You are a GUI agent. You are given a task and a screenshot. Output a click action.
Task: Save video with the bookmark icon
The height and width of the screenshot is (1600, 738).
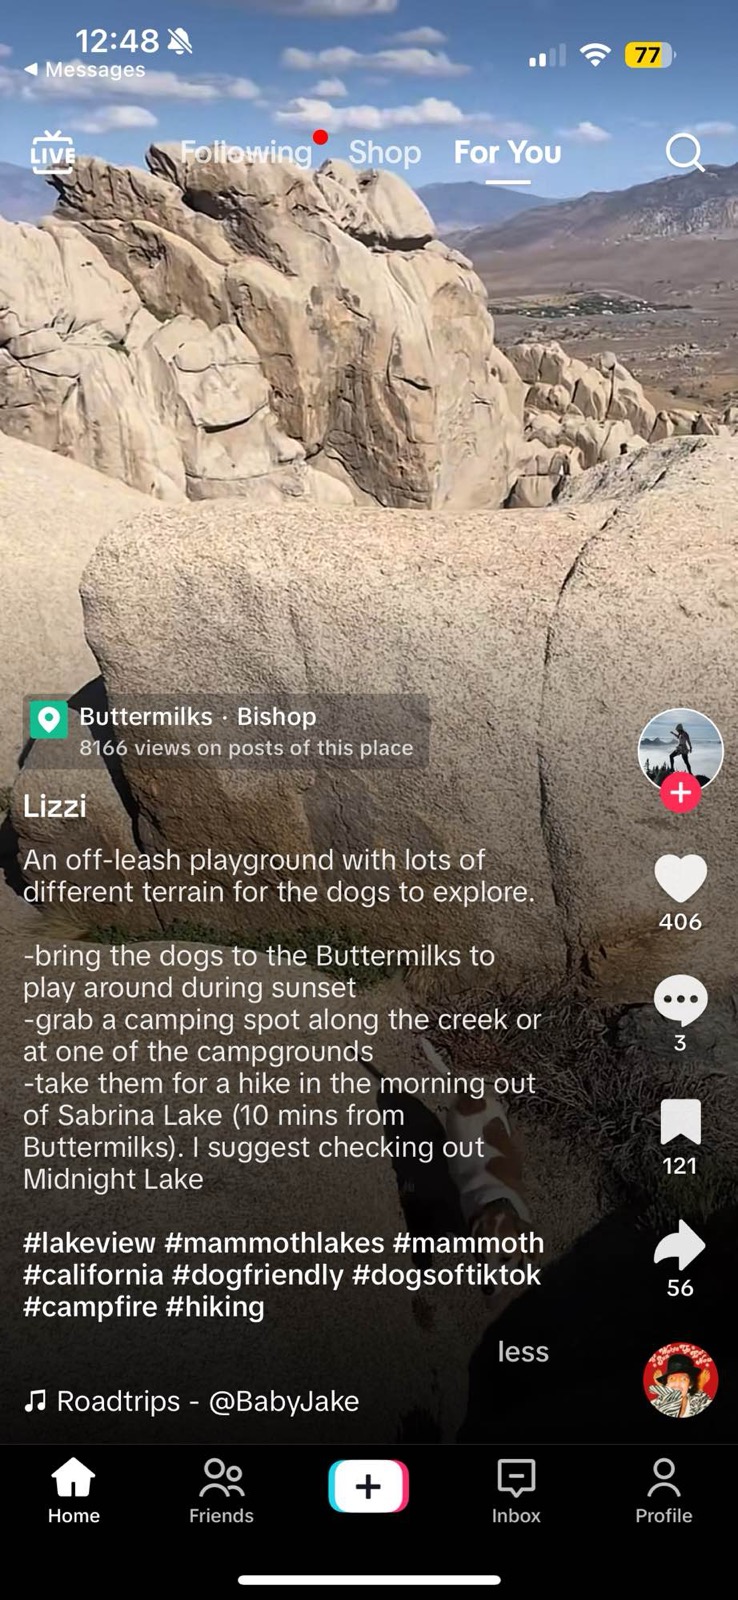pos(680,1122)
